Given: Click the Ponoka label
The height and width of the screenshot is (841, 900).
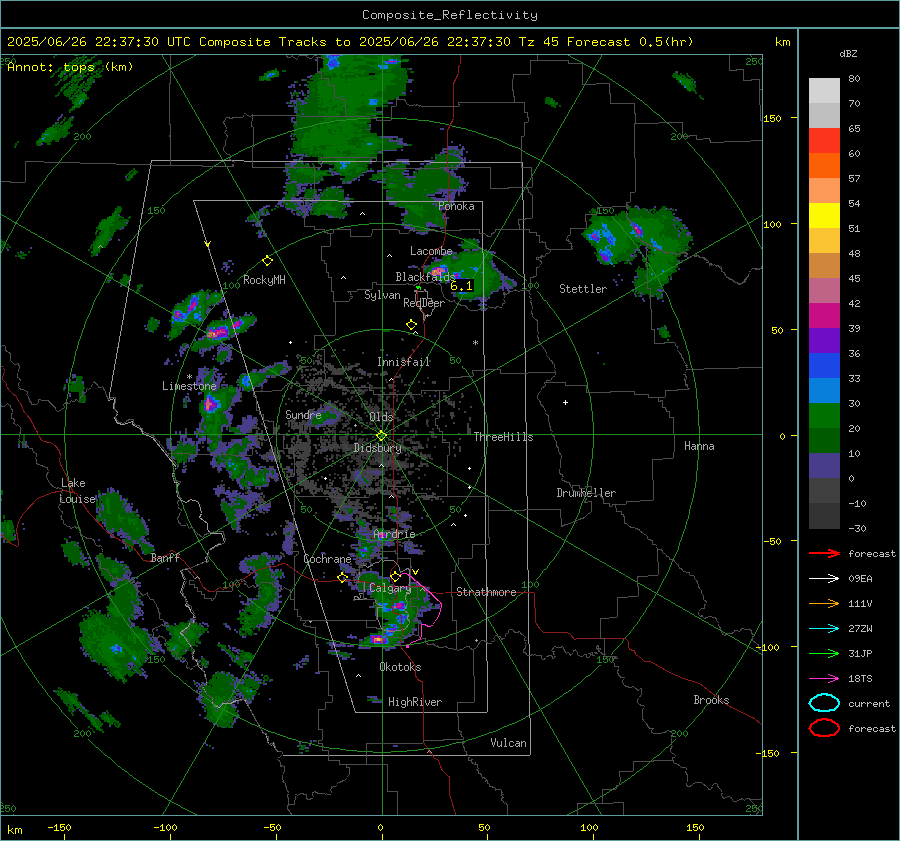Looking at the screenshot, I should (456, 206).
